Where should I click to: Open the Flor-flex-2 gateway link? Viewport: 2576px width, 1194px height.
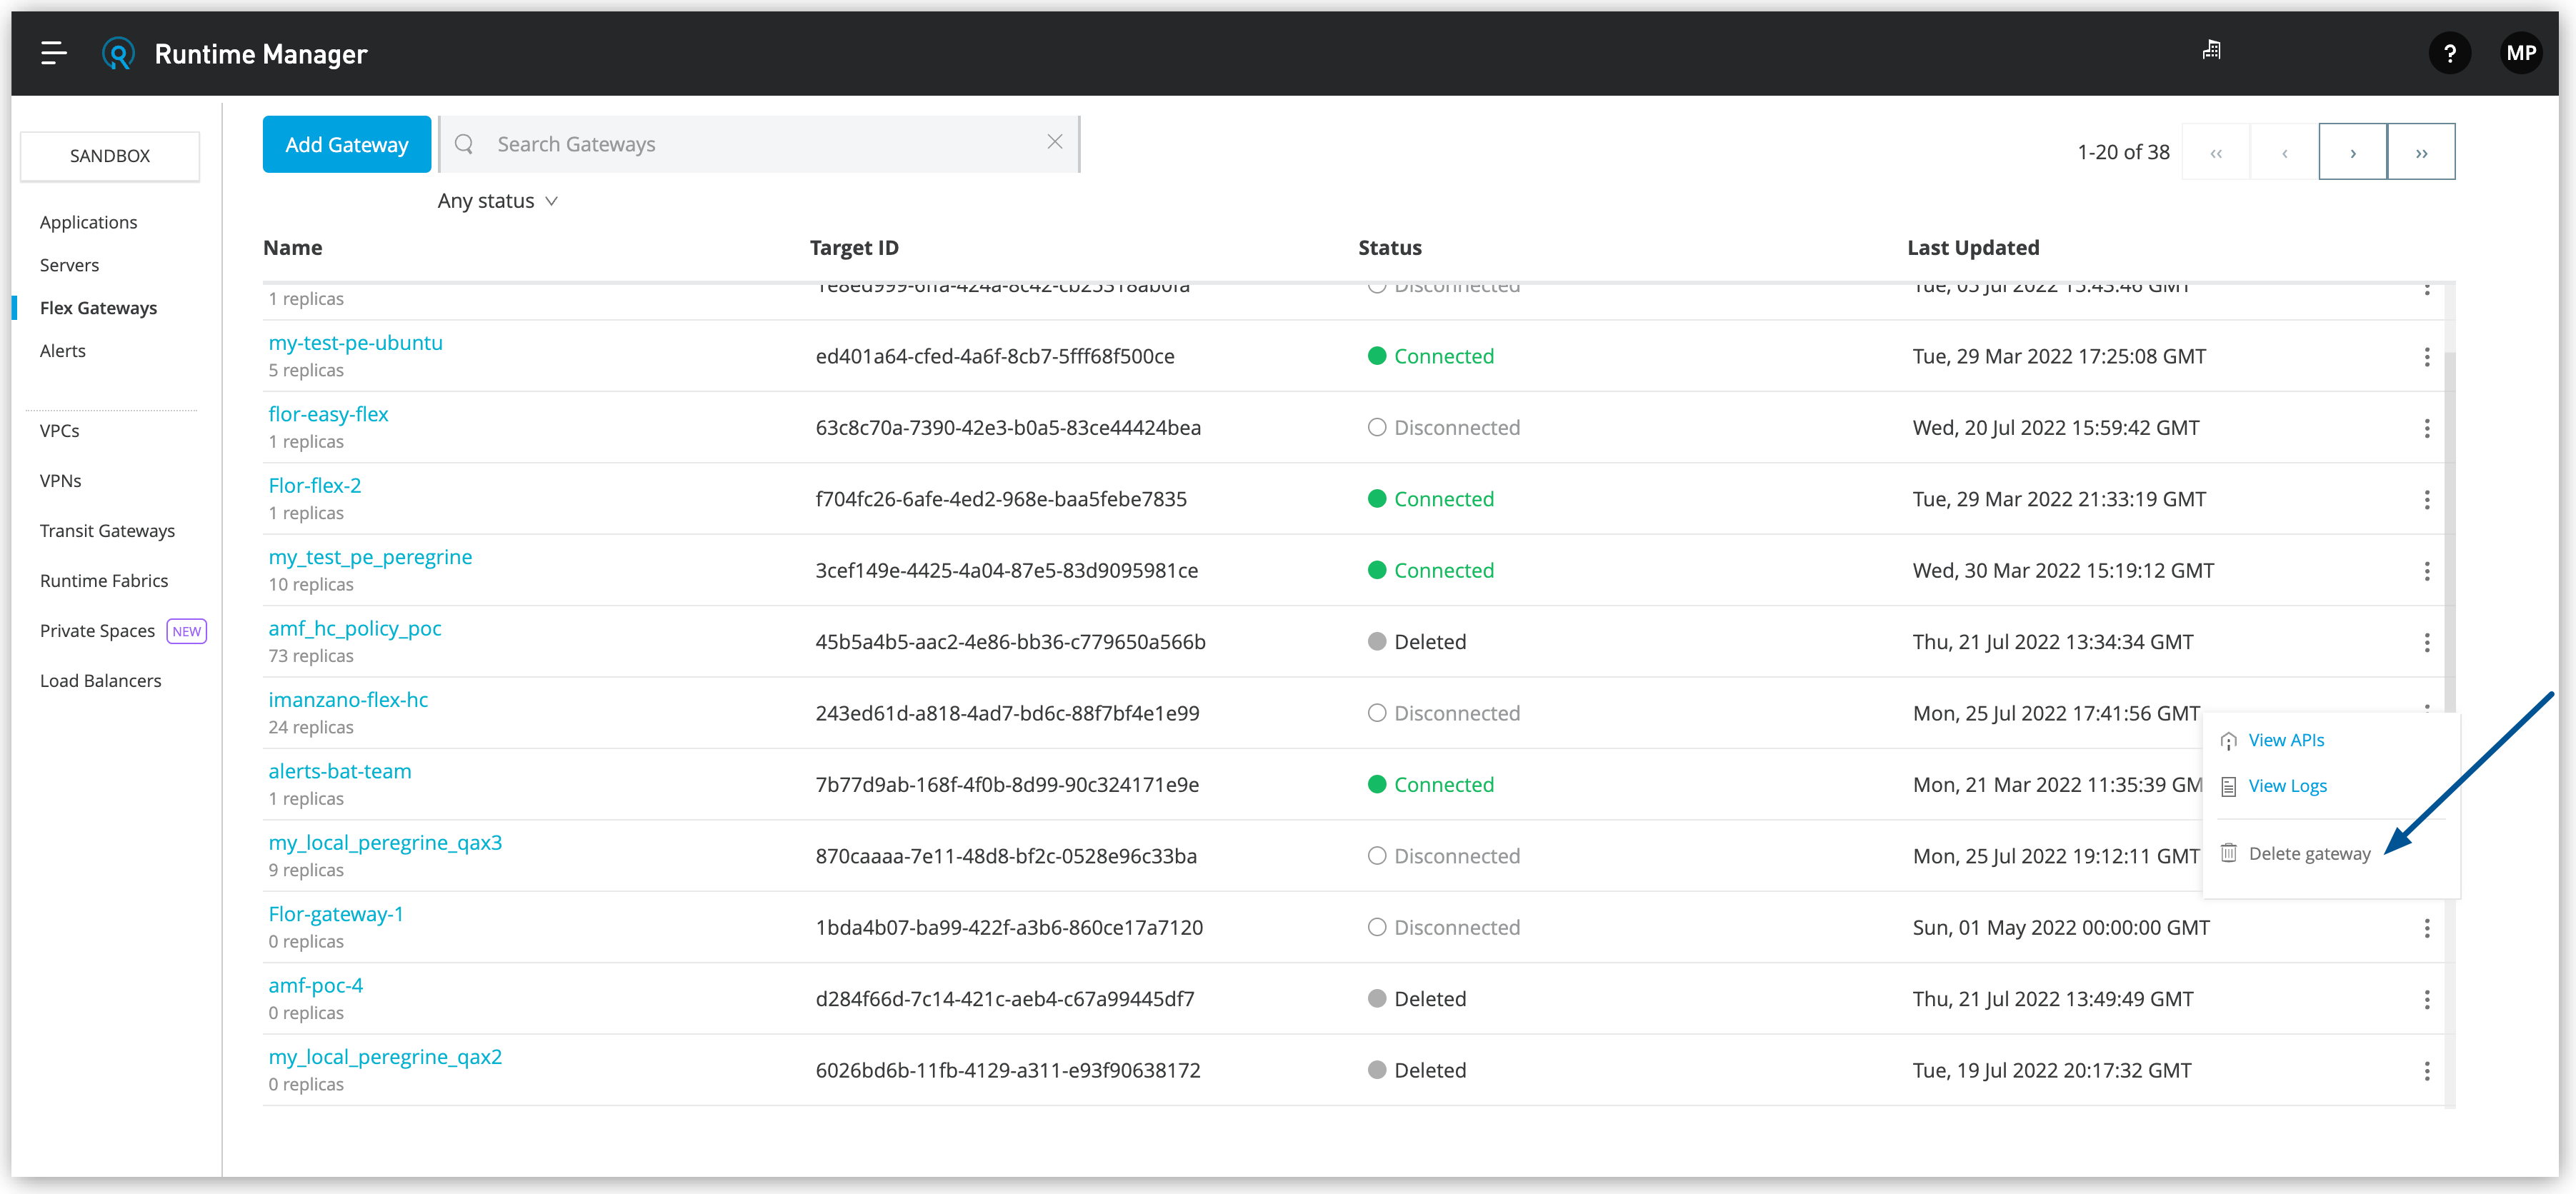(314, 486)
